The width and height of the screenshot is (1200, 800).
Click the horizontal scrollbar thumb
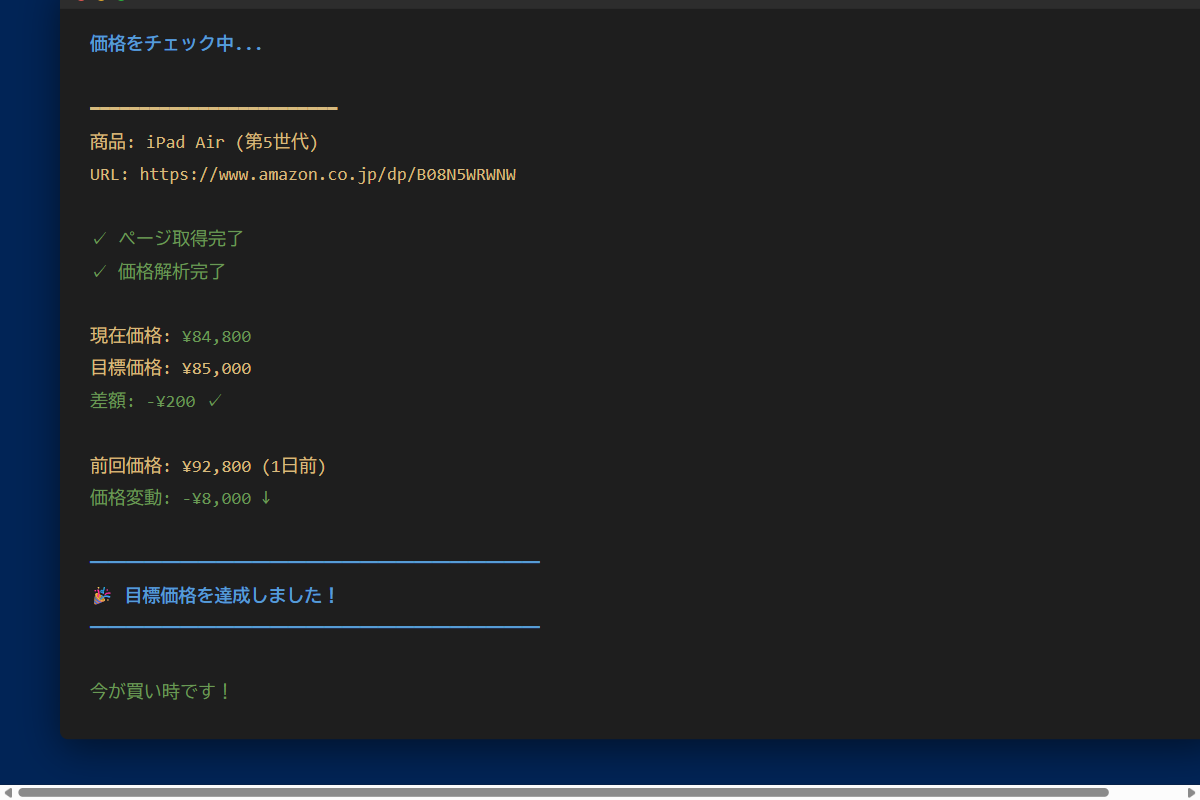560,792
